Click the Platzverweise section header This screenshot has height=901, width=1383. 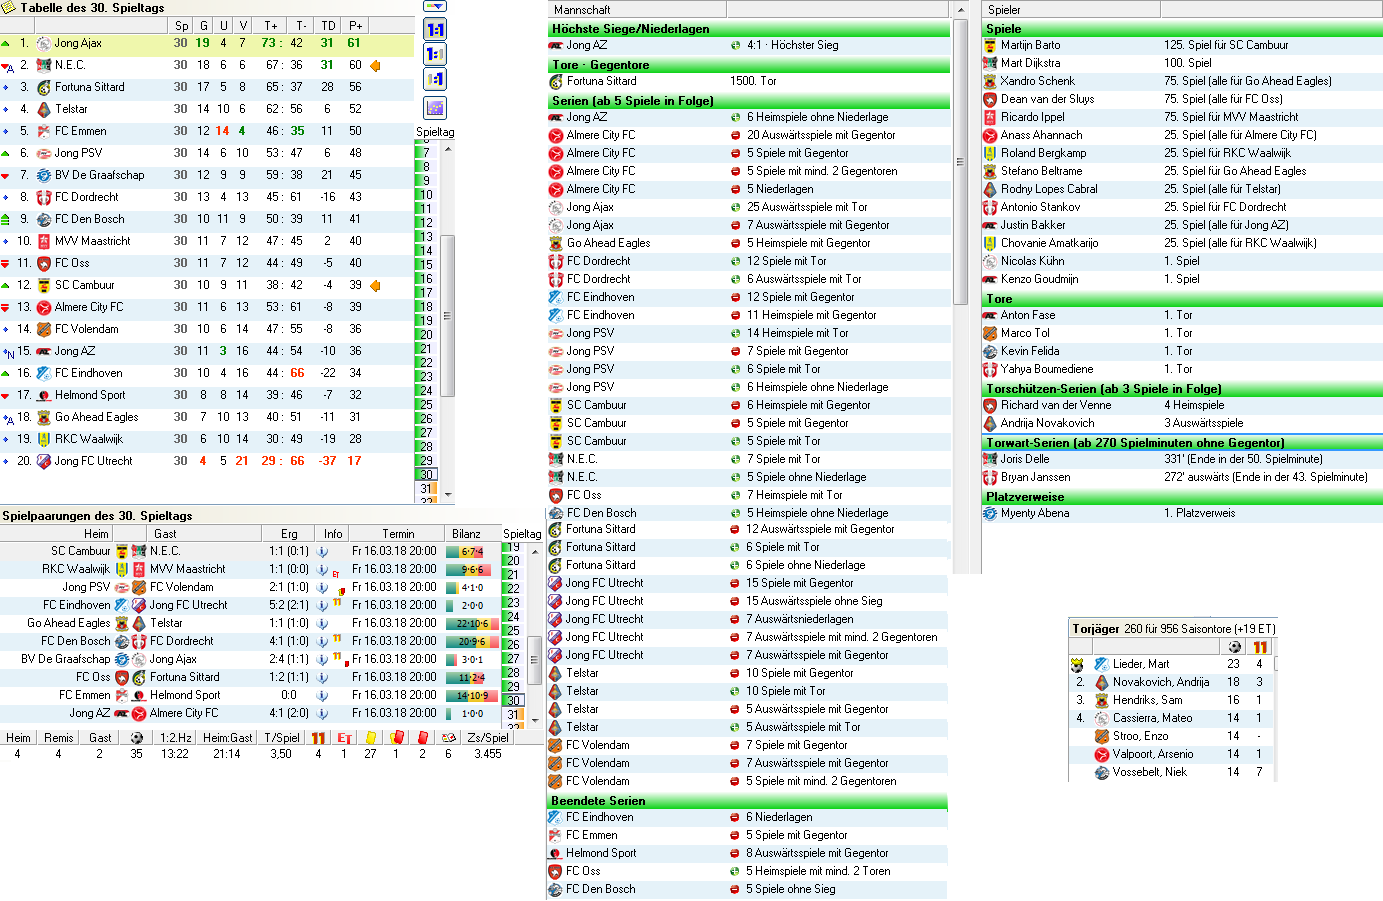[1182, 497]
